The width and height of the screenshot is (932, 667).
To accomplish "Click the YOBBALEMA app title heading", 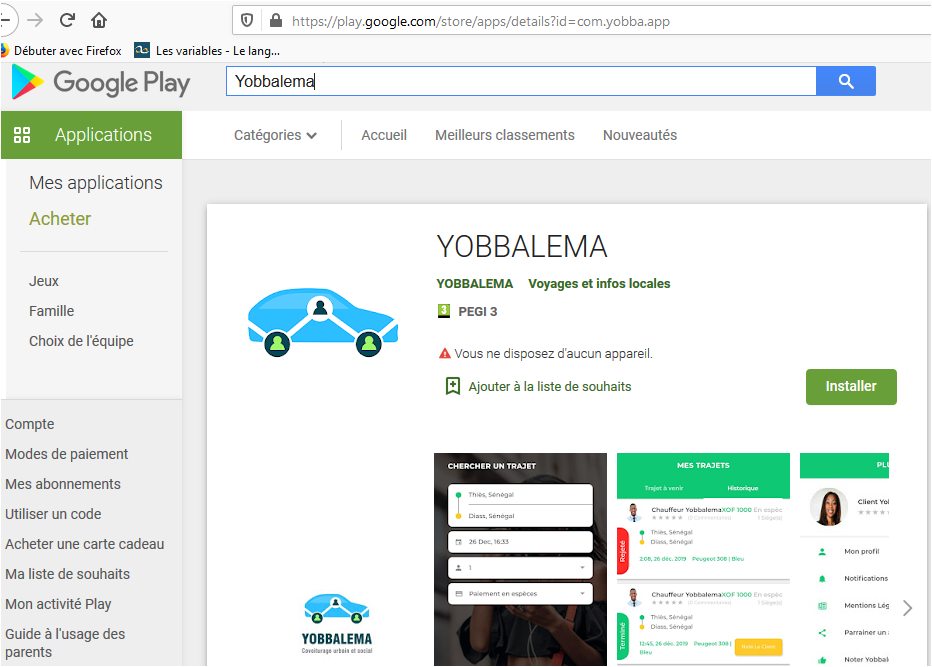I will 522,247.
